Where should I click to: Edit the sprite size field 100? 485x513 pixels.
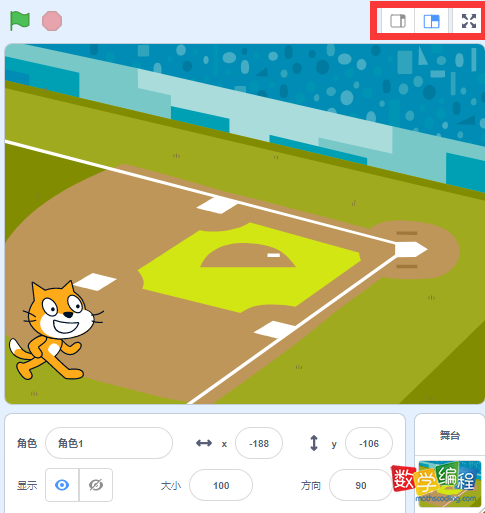(221, 485)
